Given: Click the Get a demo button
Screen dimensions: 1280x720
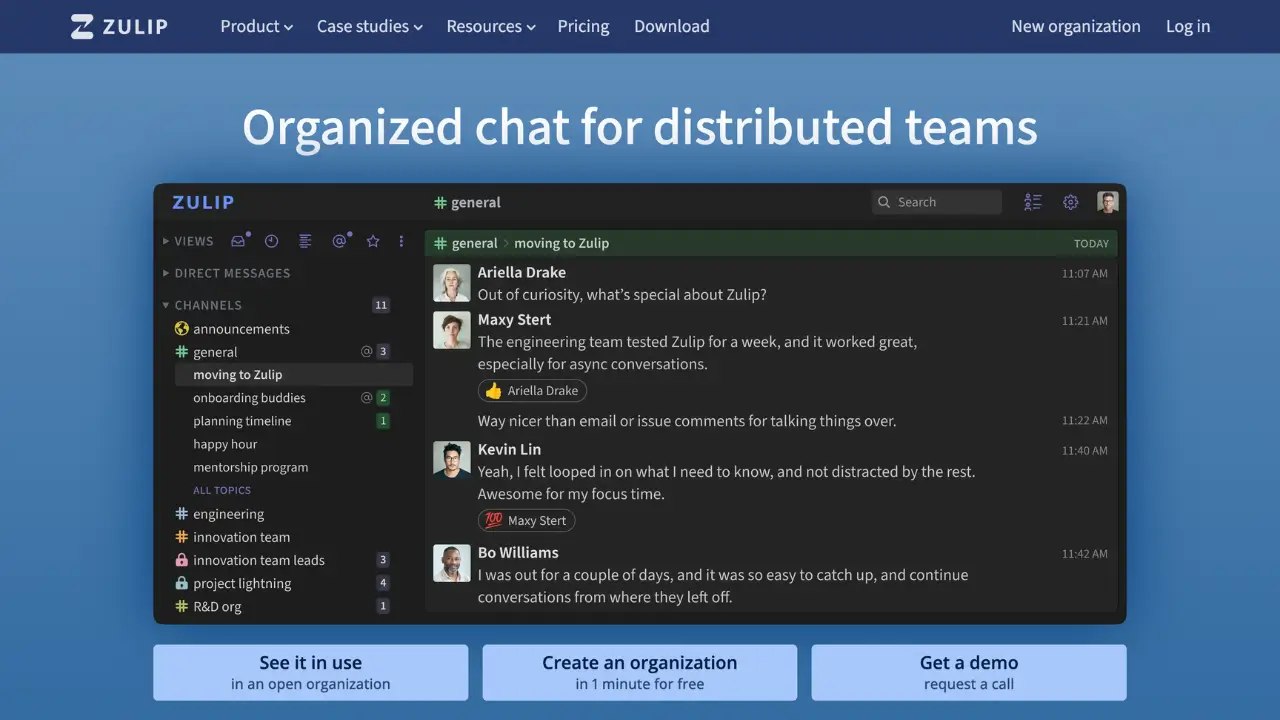Looking at the screenshot, I should click(969, 672).
